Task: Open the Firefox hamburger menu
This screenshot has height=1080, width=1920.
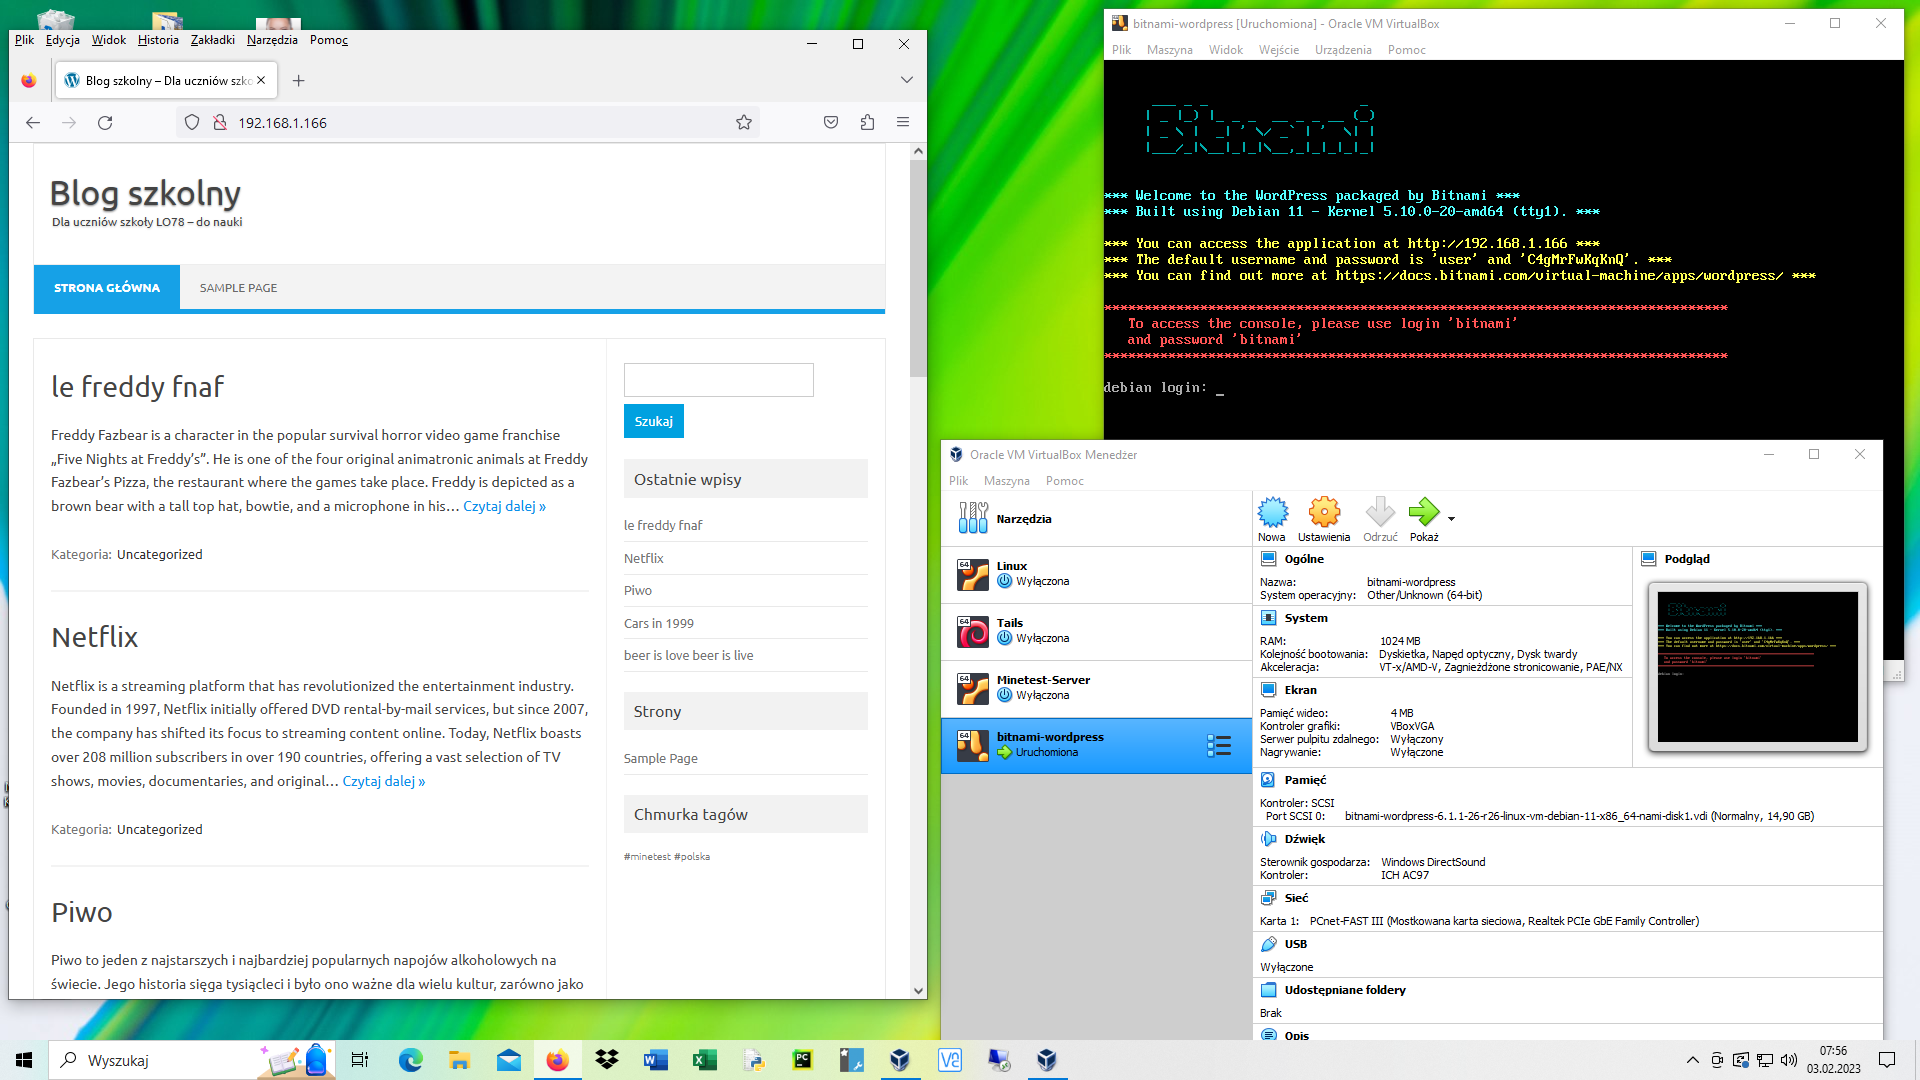Action: click(903, 122)
